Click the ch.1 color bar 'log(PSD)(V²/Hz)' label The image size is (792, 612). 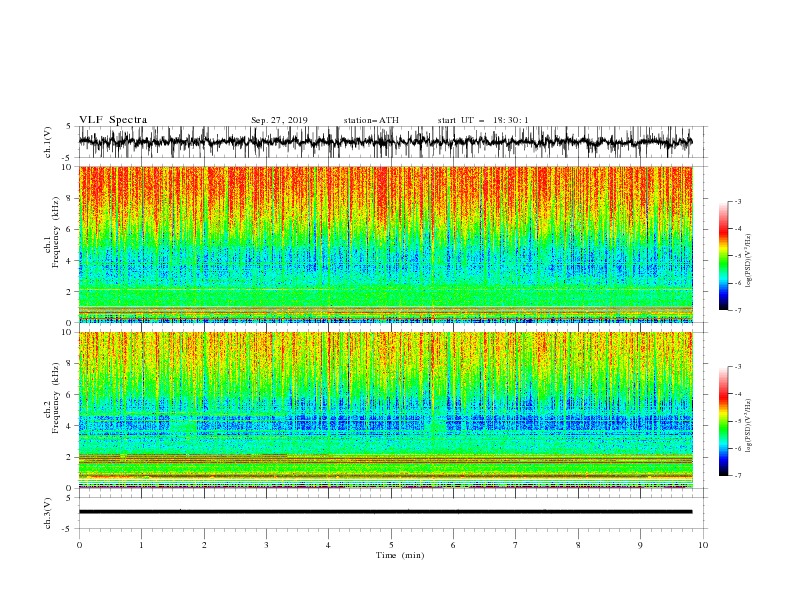749,261
